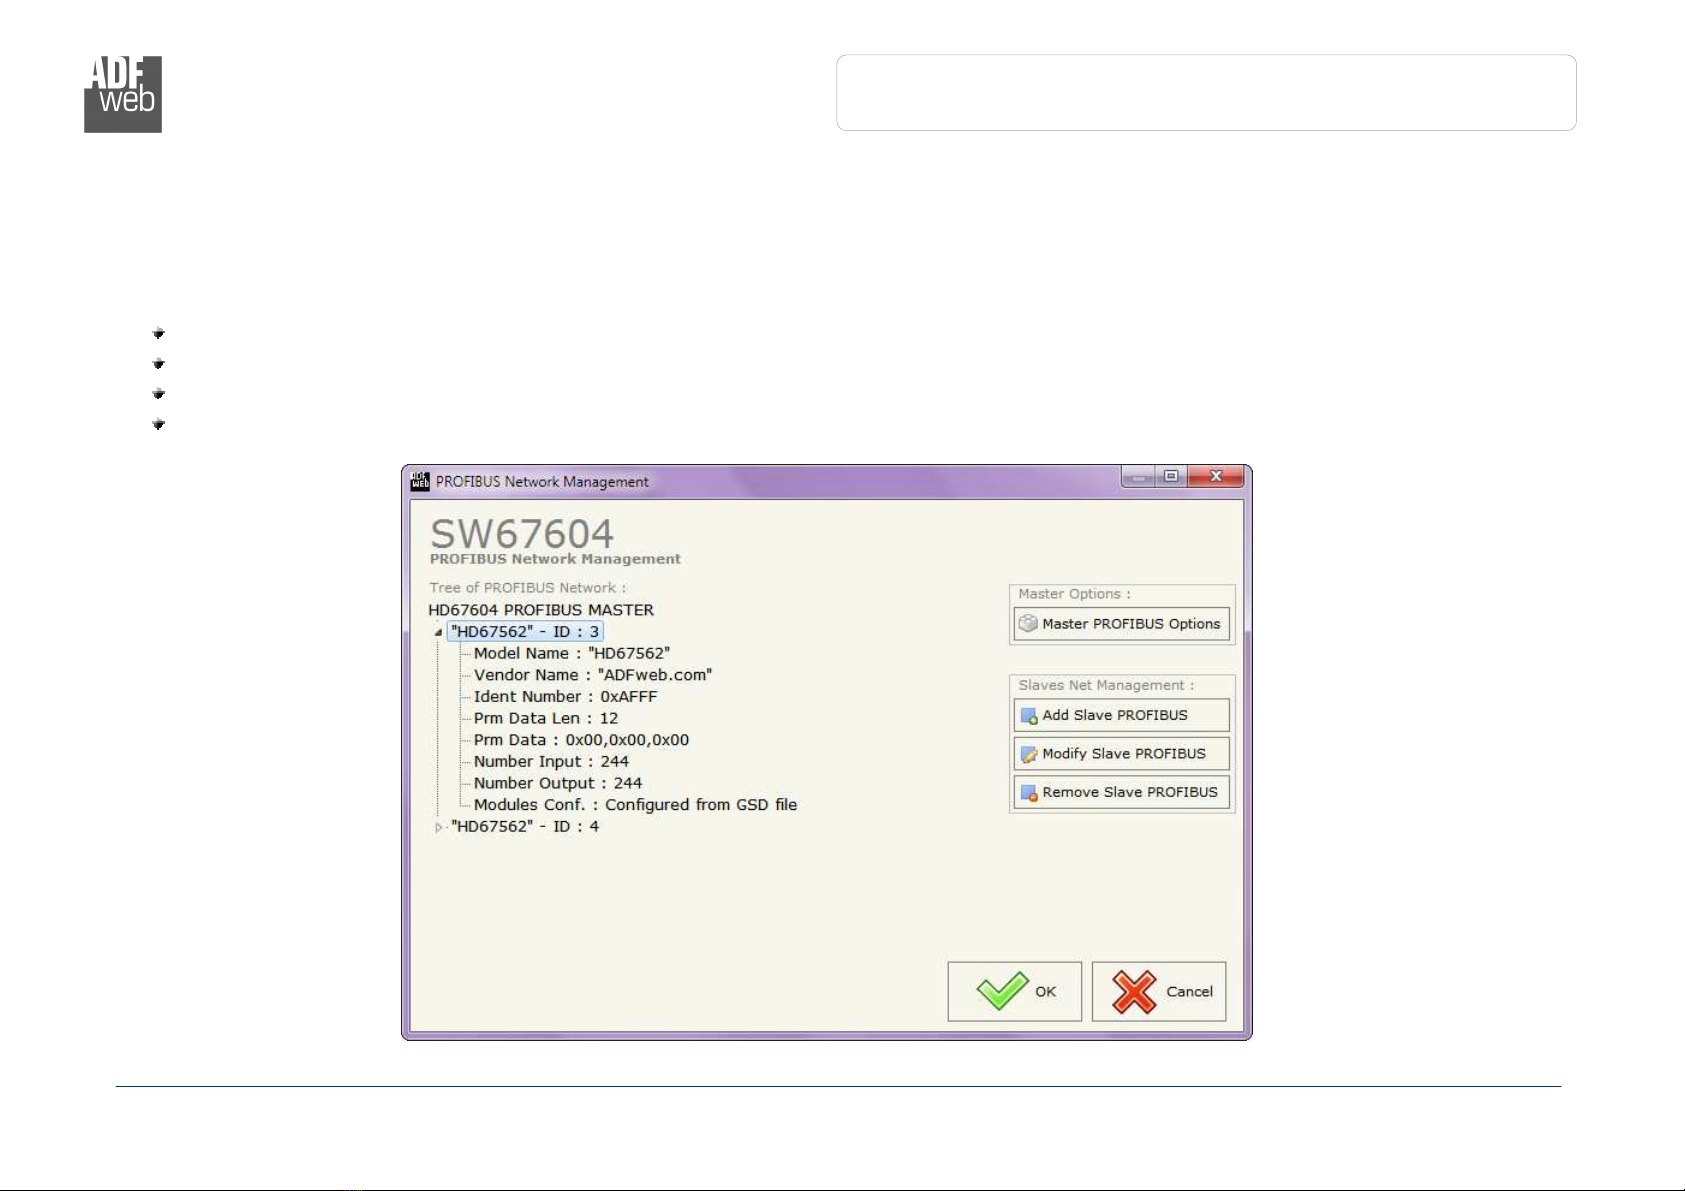Select "HD67562" - ID : 4 tree item
The image size is (1685, 1191).
[x=525, y=827]
